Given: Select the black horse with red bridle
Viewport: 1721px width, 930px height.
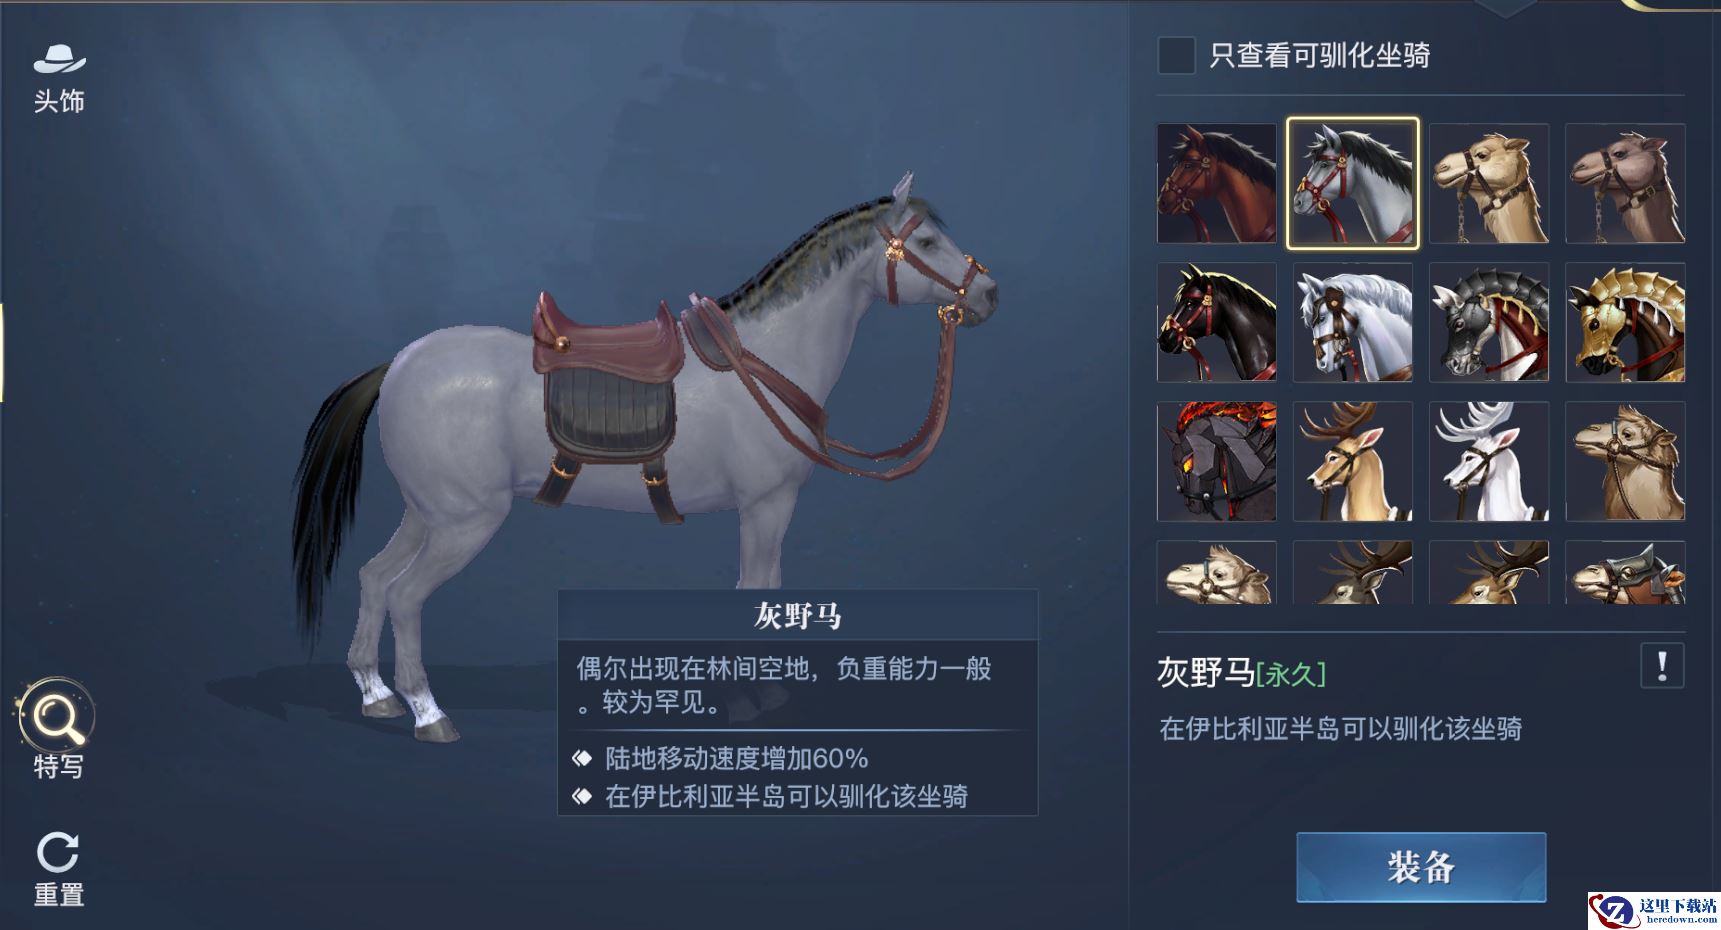Looking at the screenshot, I should click(1216, 322).
